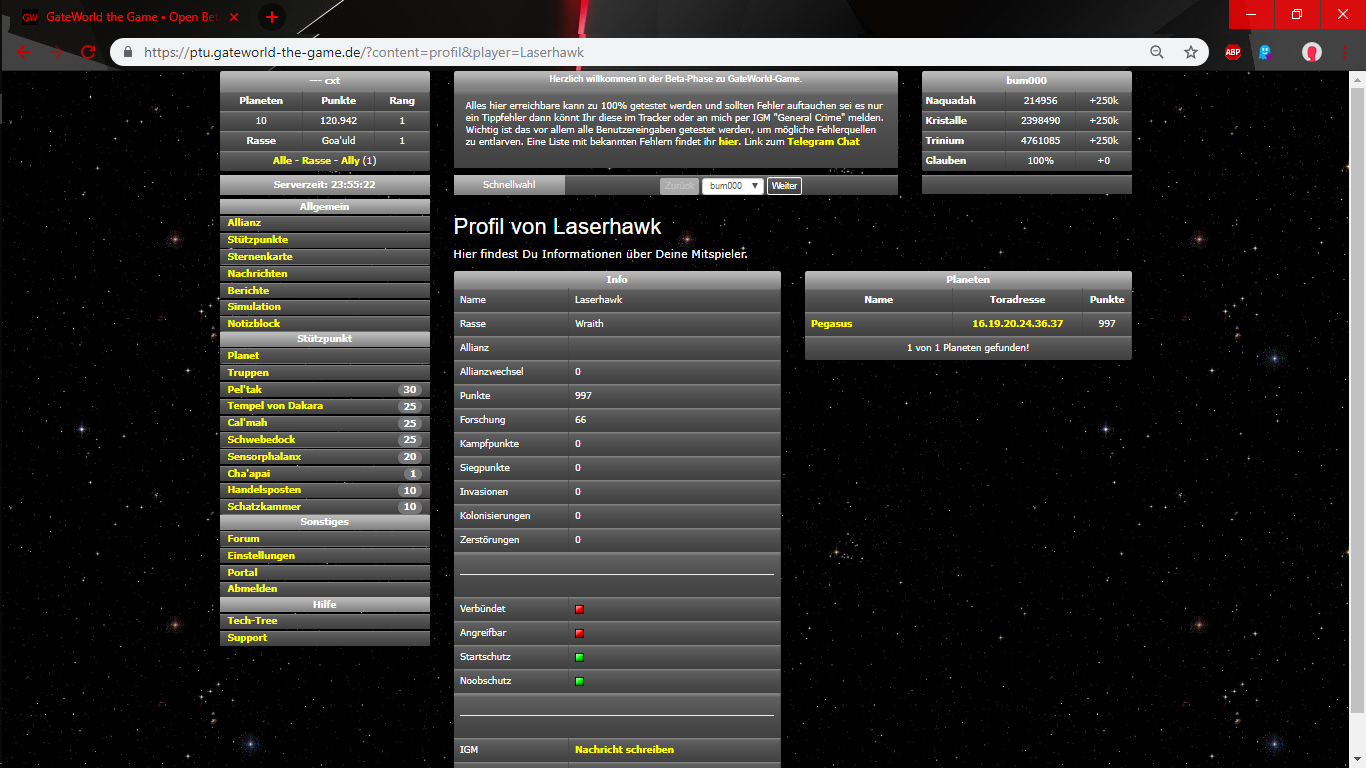Click the red Verbündet status indicator
Viewport: 1366px width, 768px height.
(x=579, y=609)
